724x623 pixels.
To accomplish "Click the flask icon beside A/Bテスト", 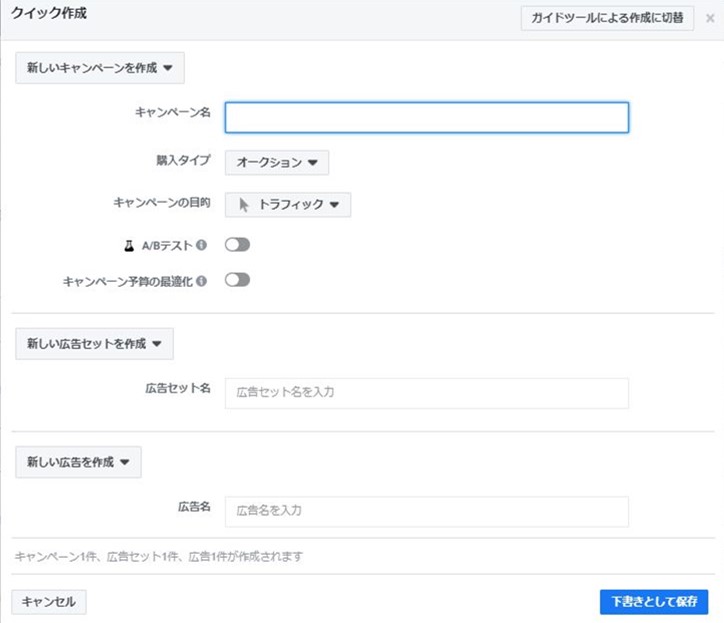I will [x=129, y=246].
